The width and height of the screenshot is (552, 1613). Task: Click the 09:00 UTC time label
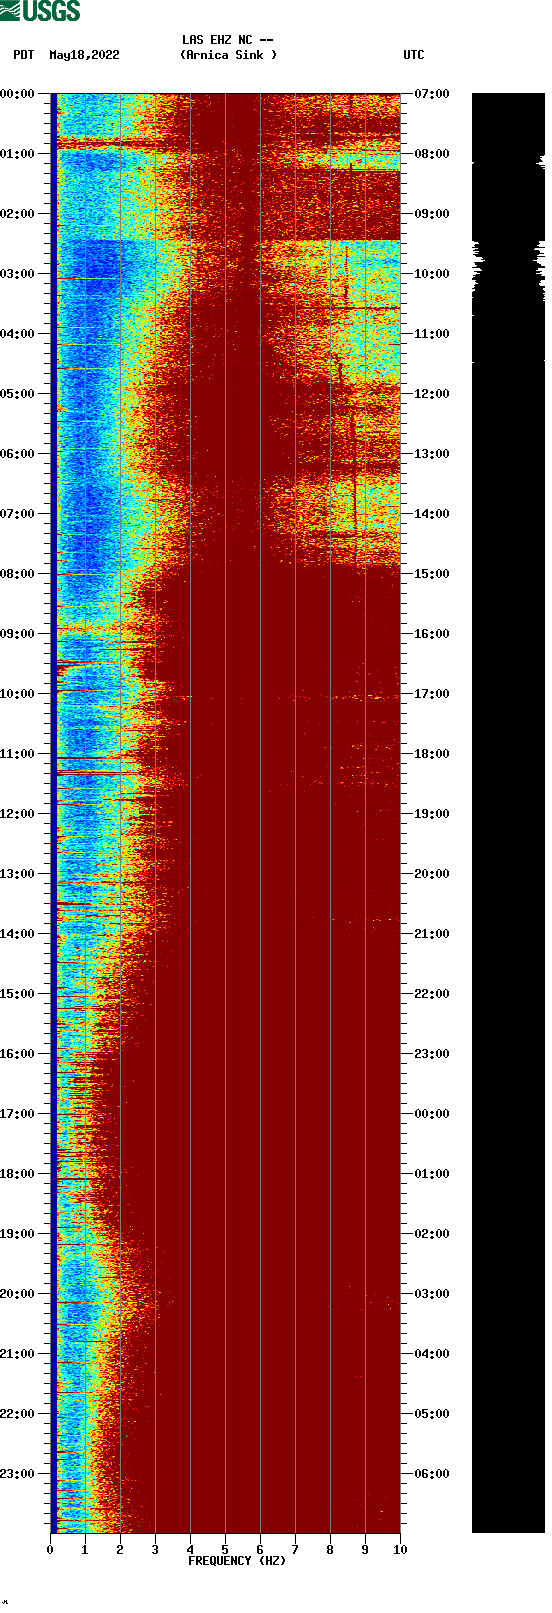click(x=432, y=214)
